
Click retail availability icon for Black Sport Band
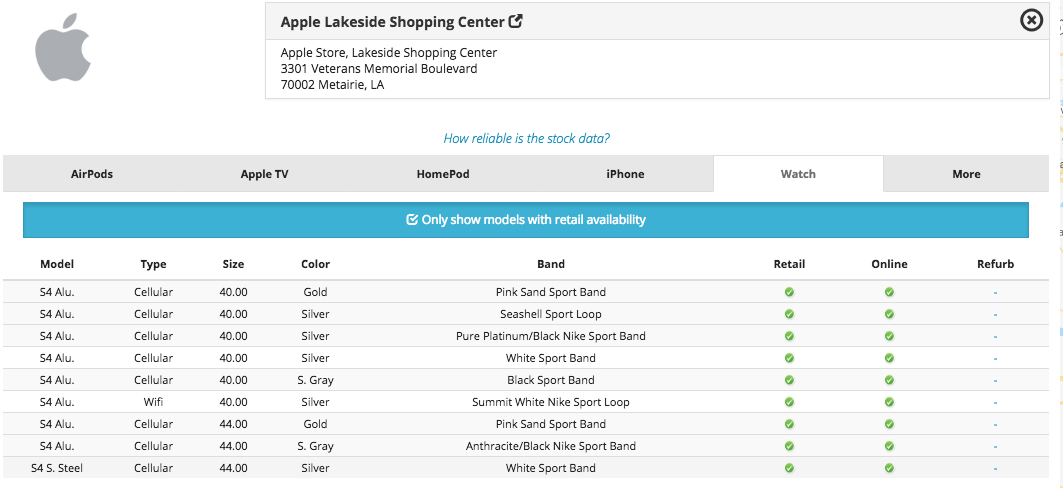[x=789, y=380]
